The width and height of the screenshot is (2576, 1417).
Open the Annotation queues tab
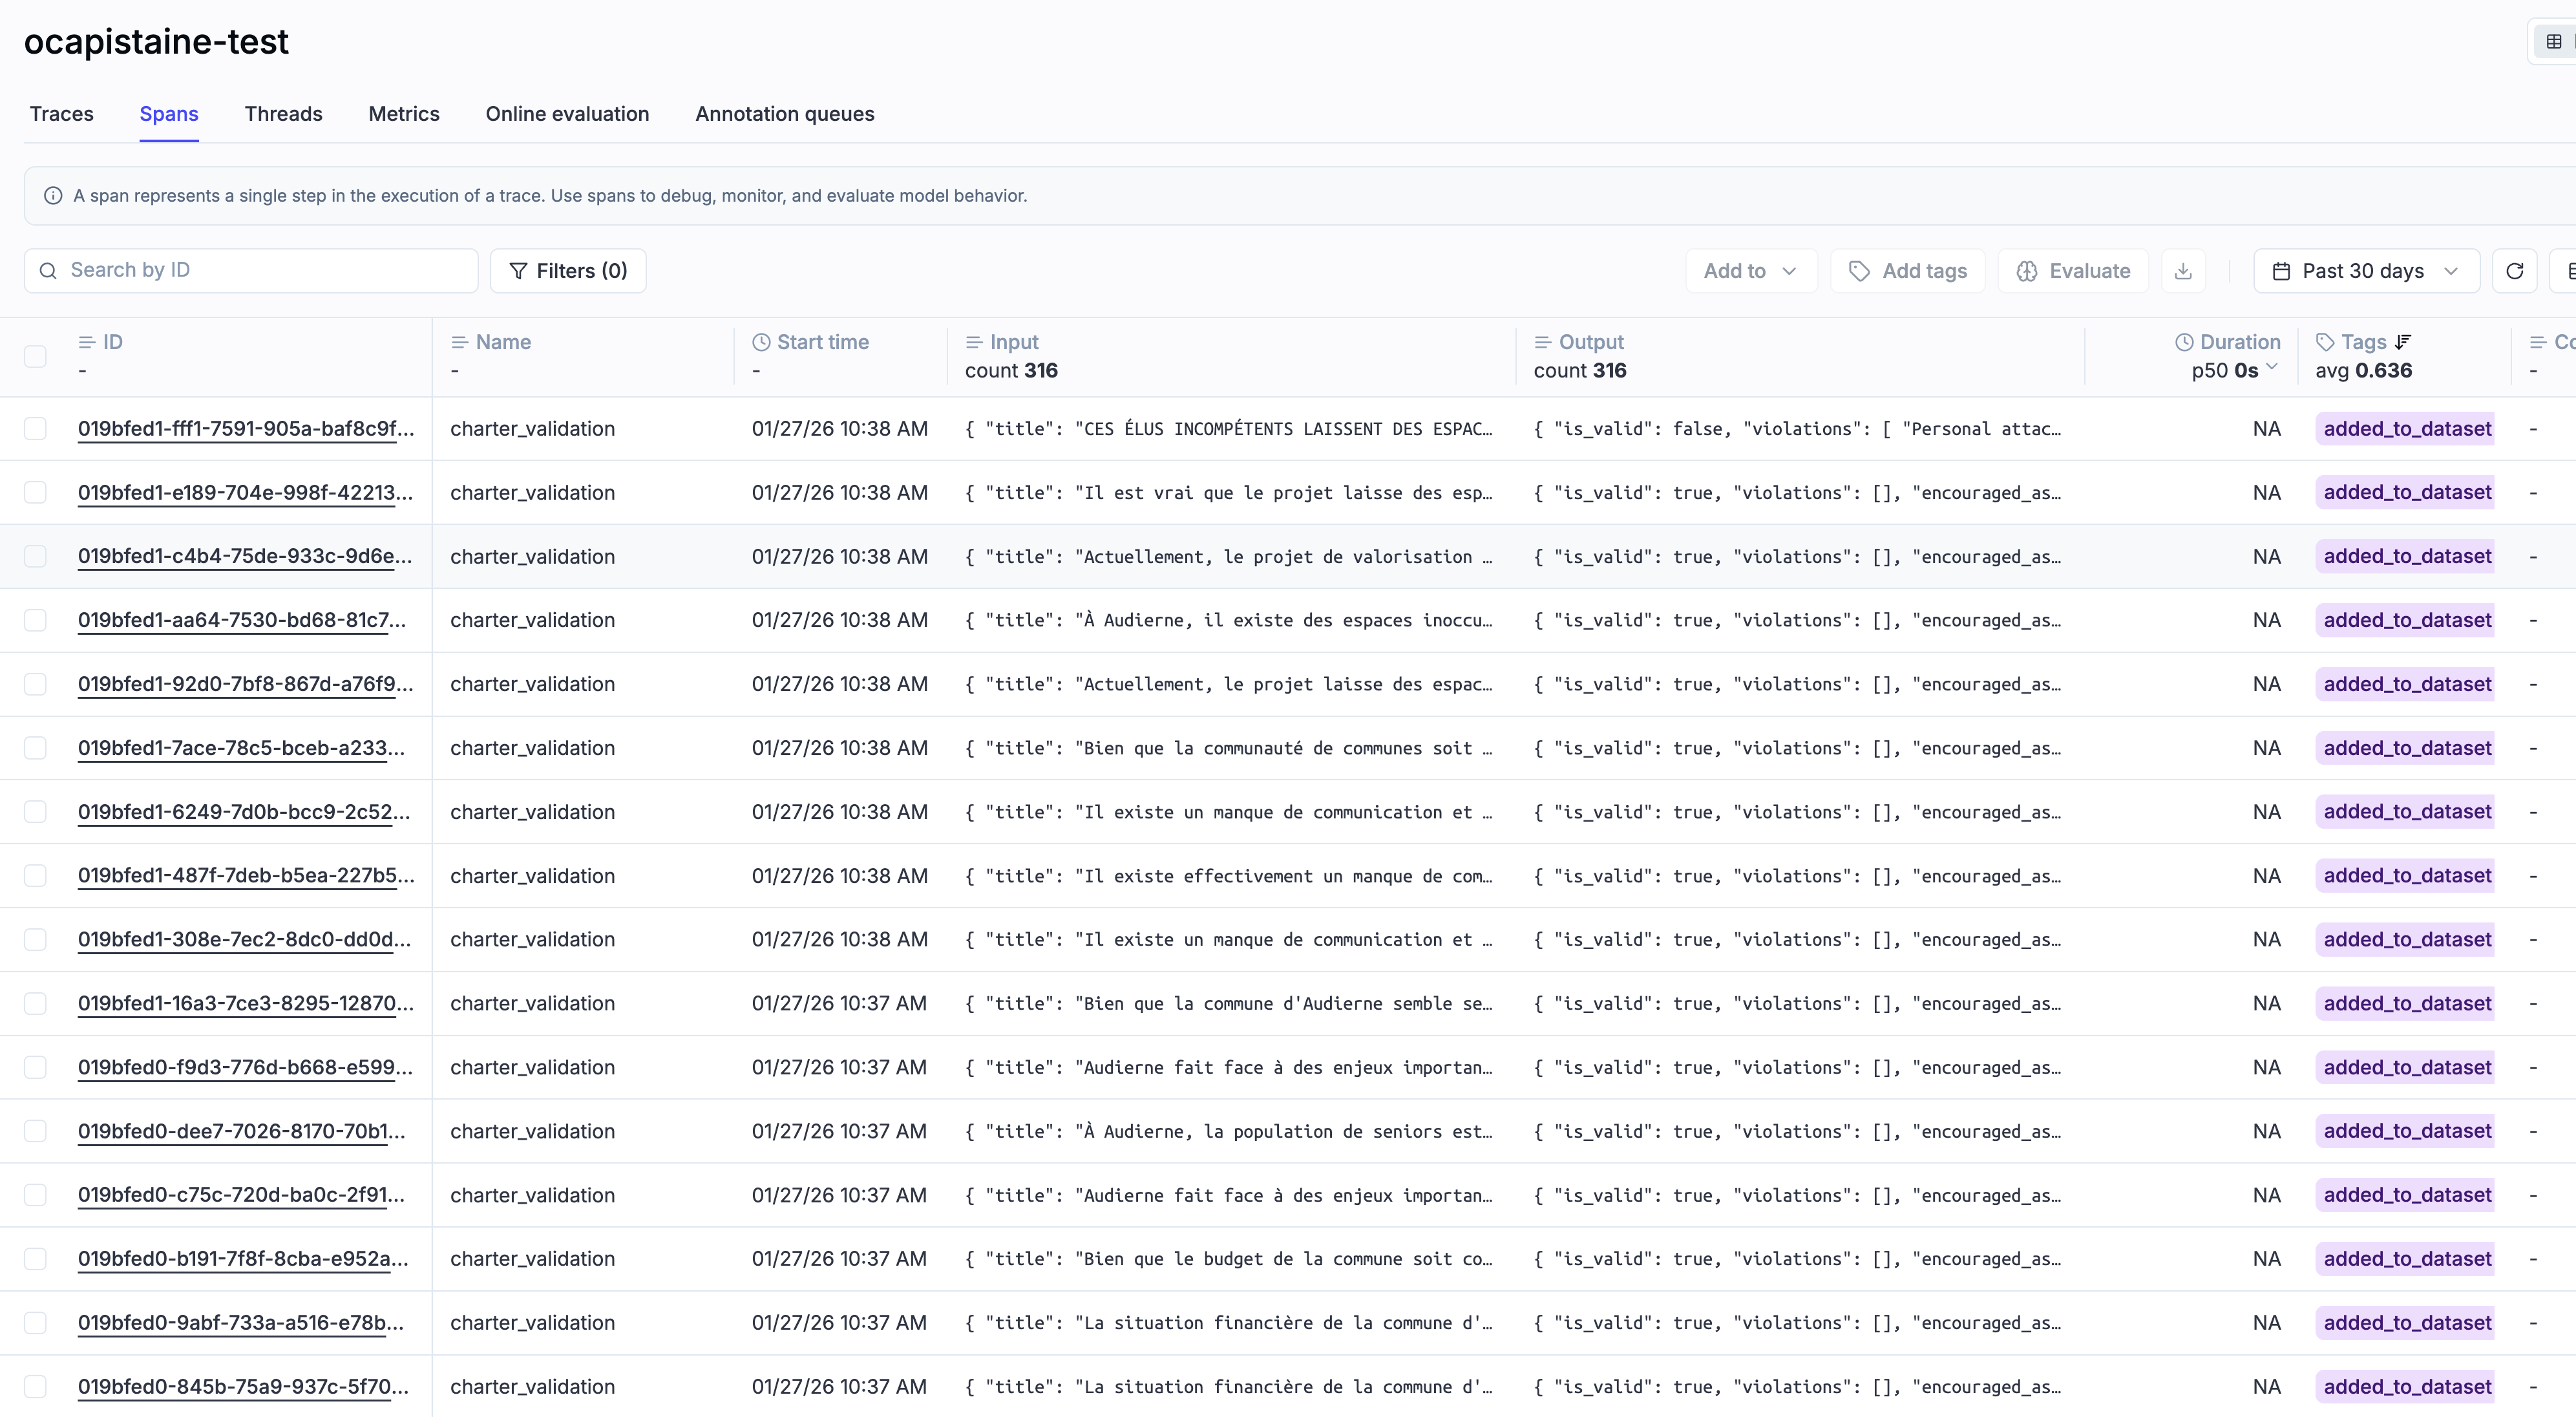pyautogui.click(x=784, y=114)
